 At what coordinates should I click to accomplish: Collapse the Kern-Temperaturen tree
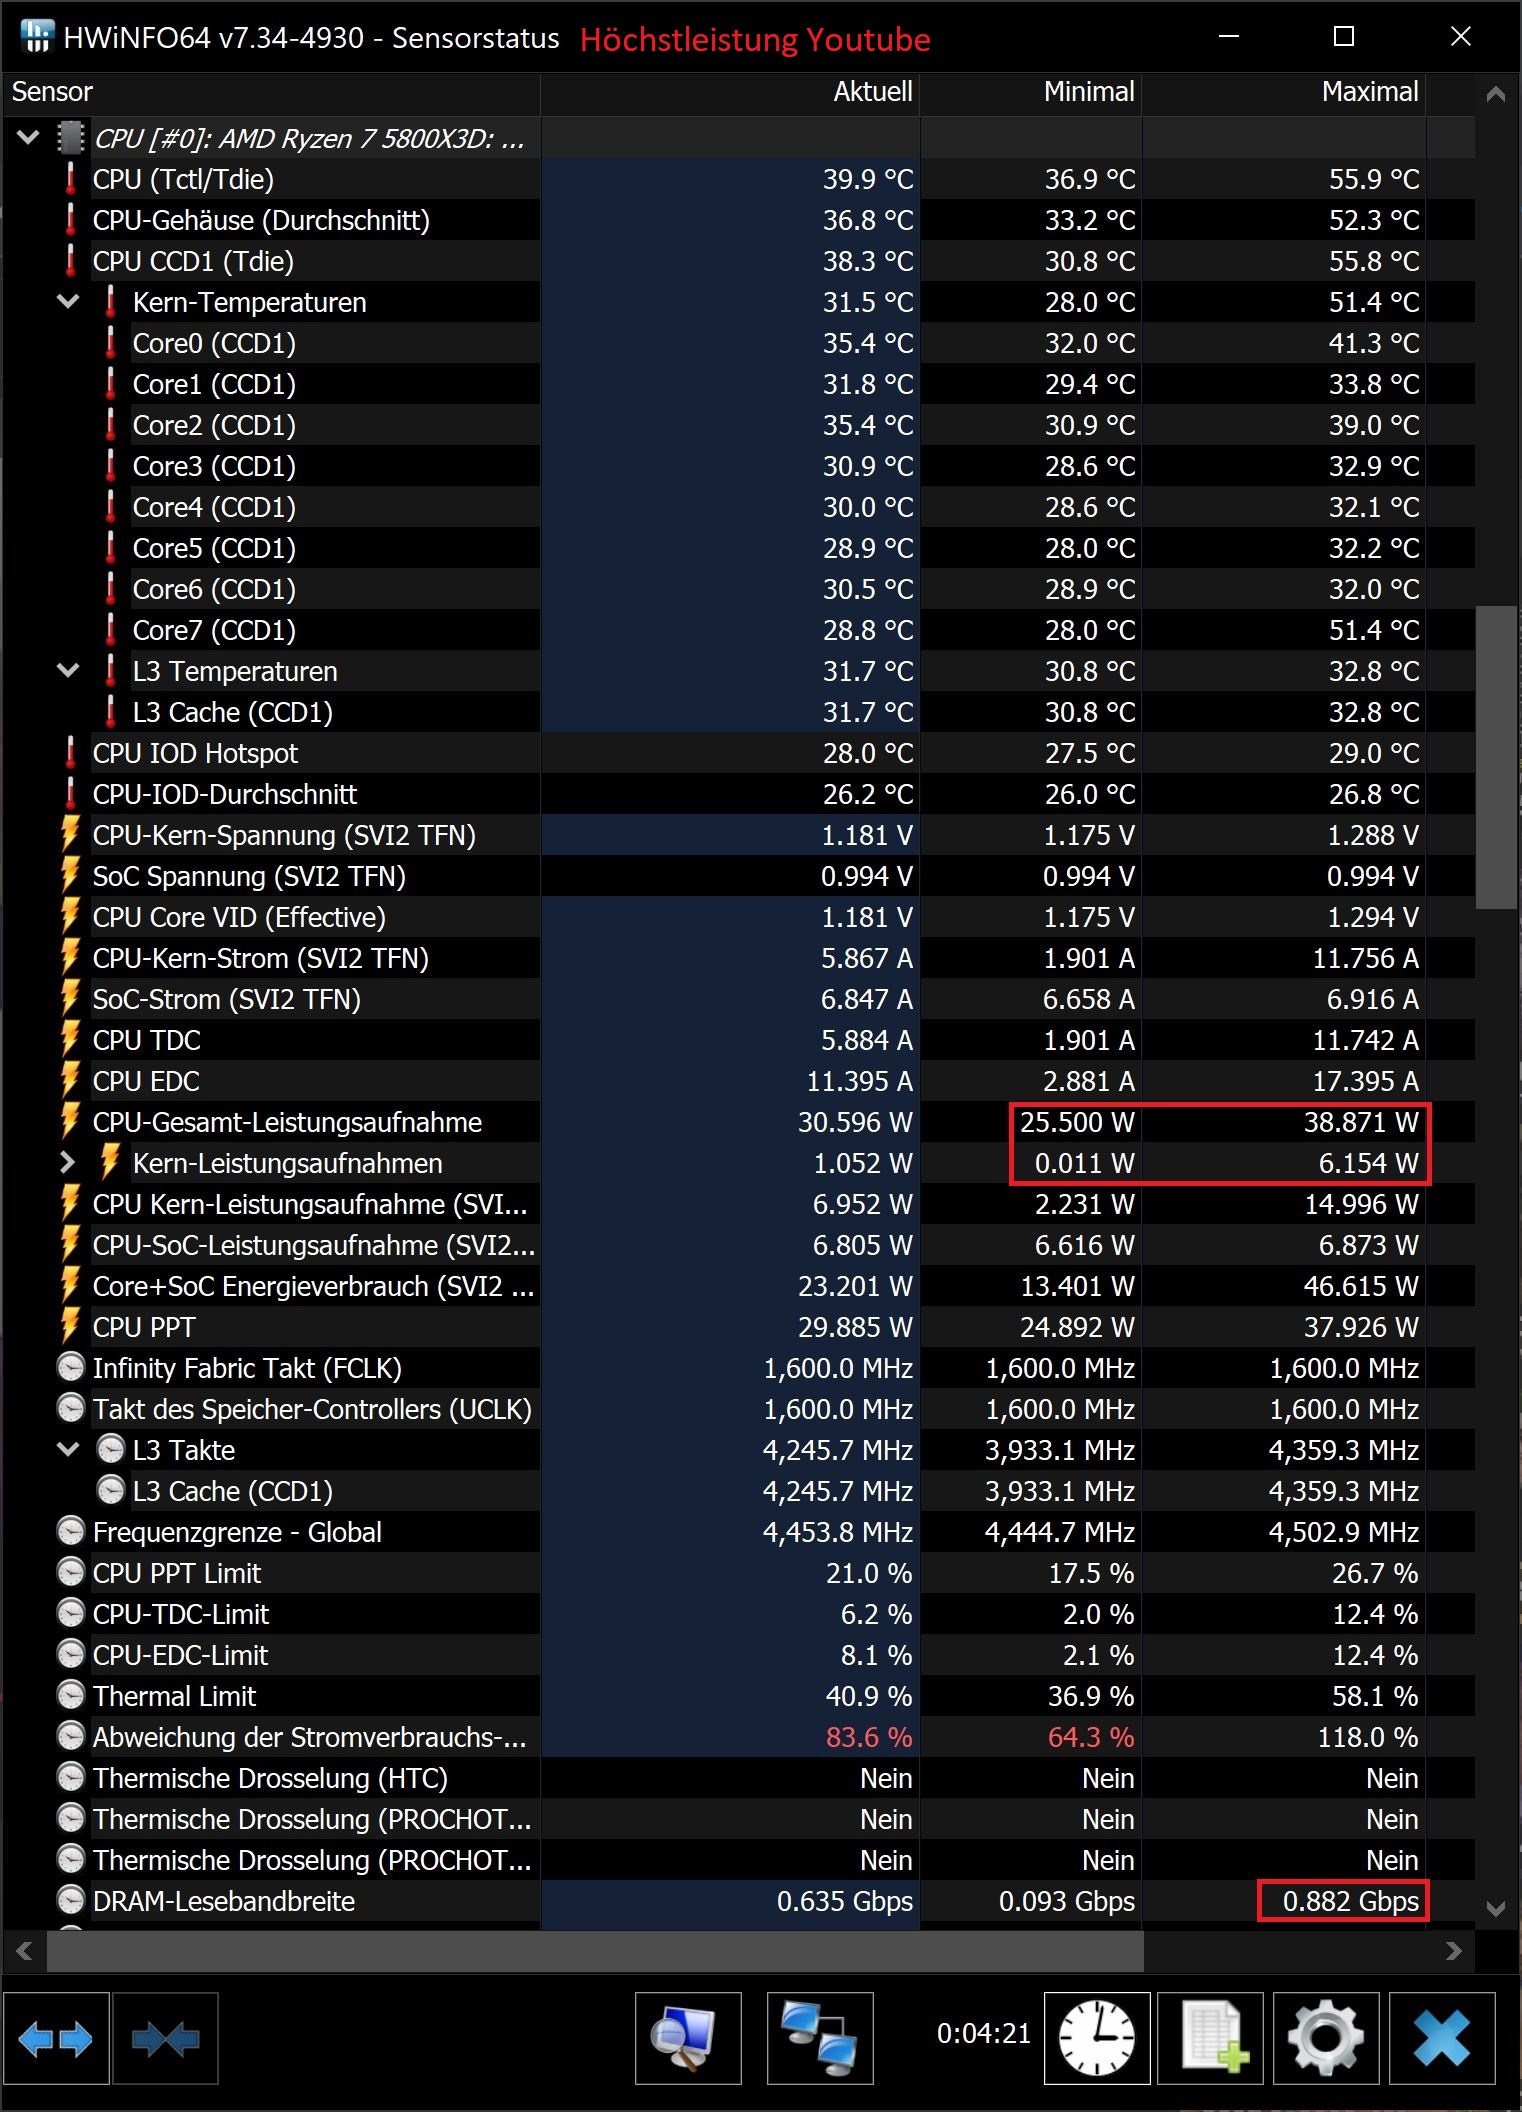pos(68,301)
